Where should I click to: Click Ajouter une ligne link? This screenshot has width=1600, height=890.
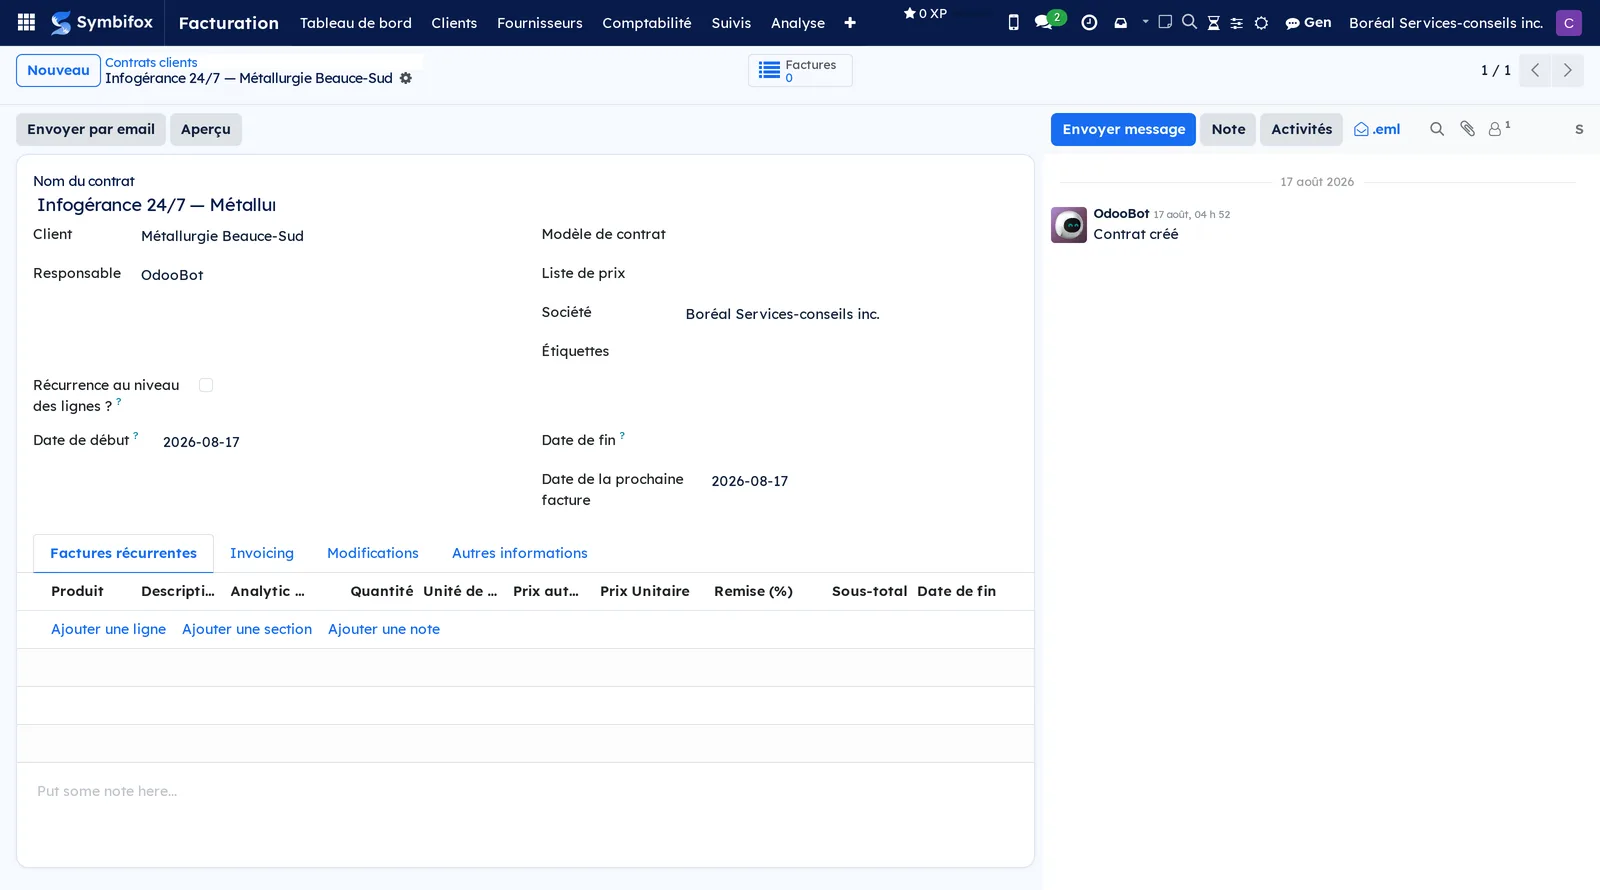(x=108, y=629)
